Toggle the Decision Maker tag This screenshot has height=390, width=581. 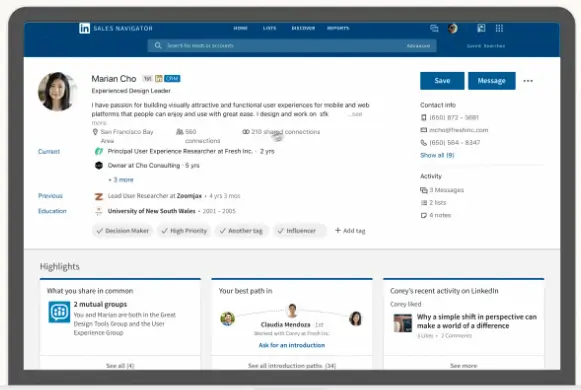[123, 231]
